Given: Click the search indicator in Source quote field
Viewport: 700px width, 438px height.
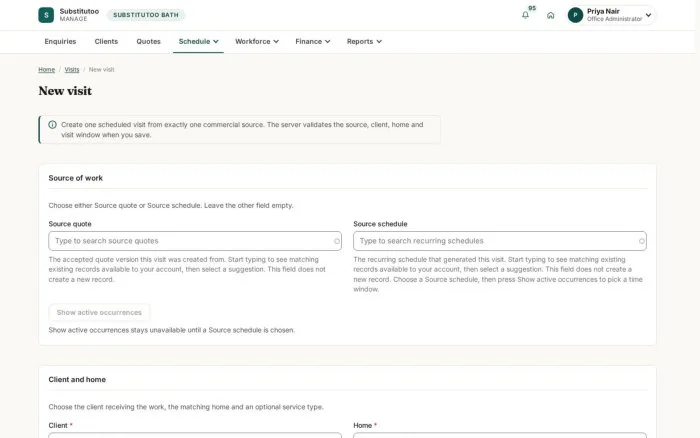Looking at the screenshot, I should point(337,241).
